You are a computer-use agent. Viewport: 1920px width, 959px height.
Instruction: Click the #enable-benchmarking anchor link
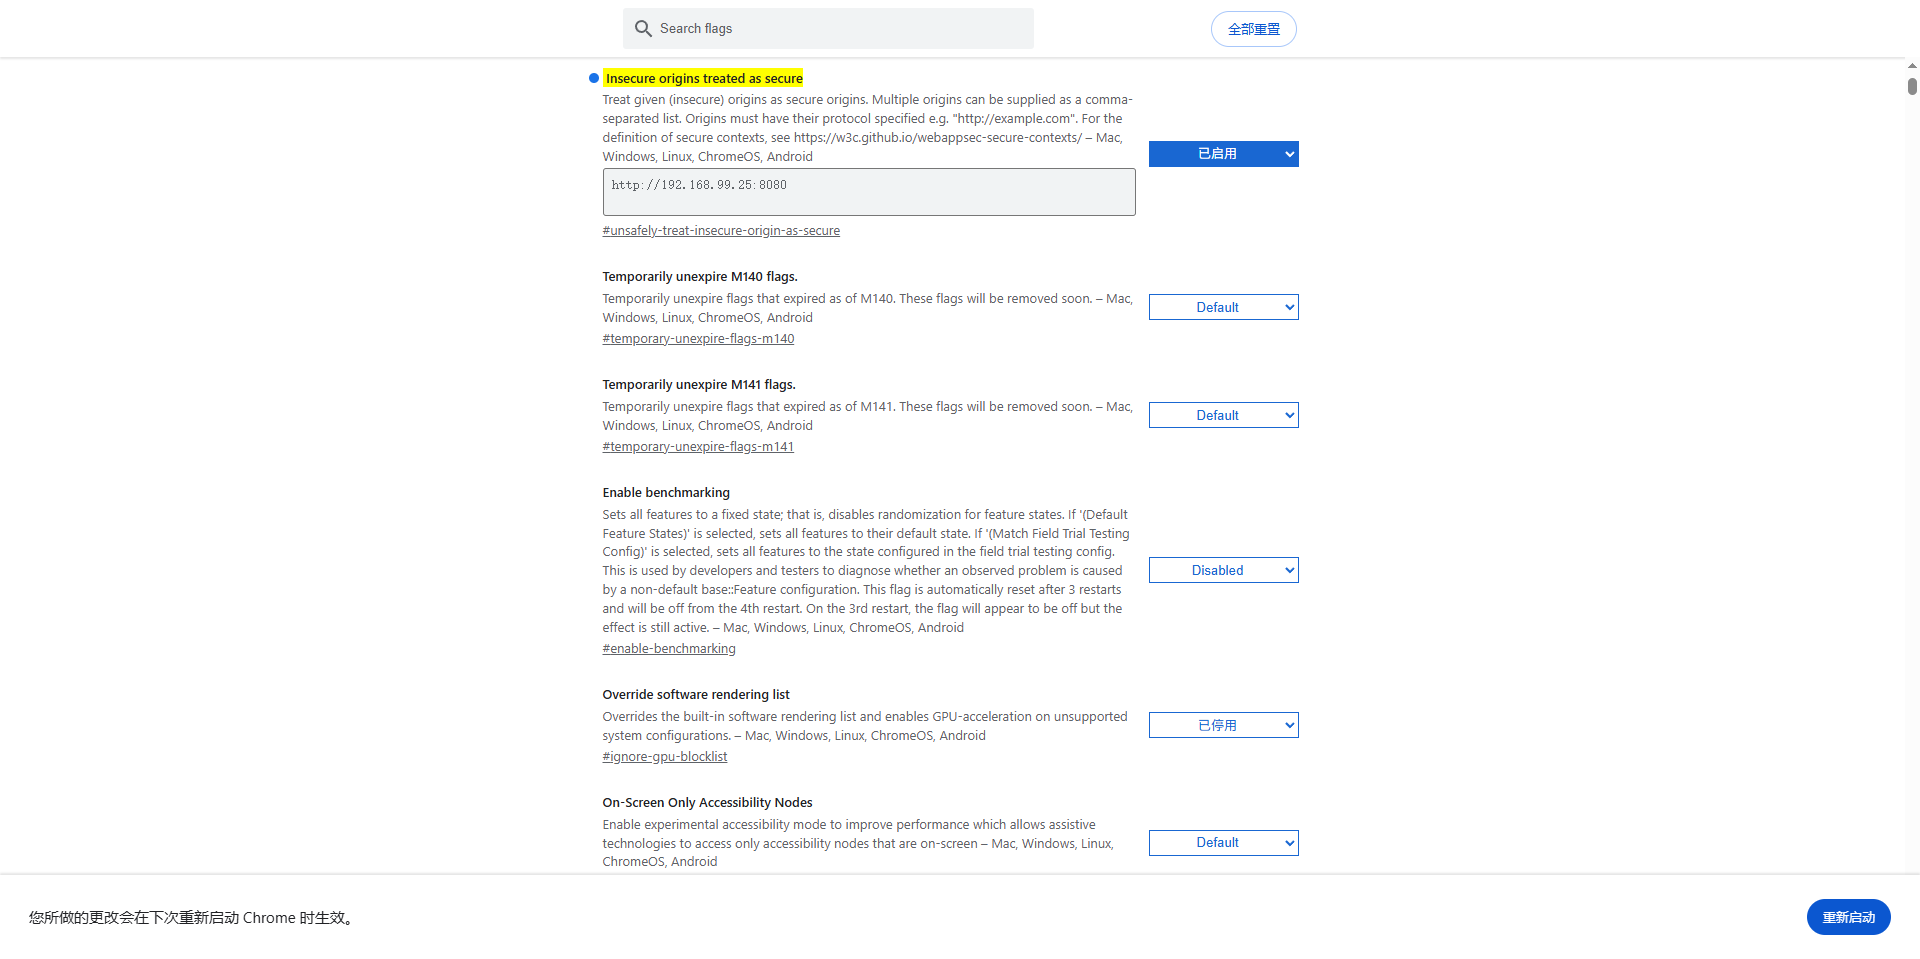[669, 649]
